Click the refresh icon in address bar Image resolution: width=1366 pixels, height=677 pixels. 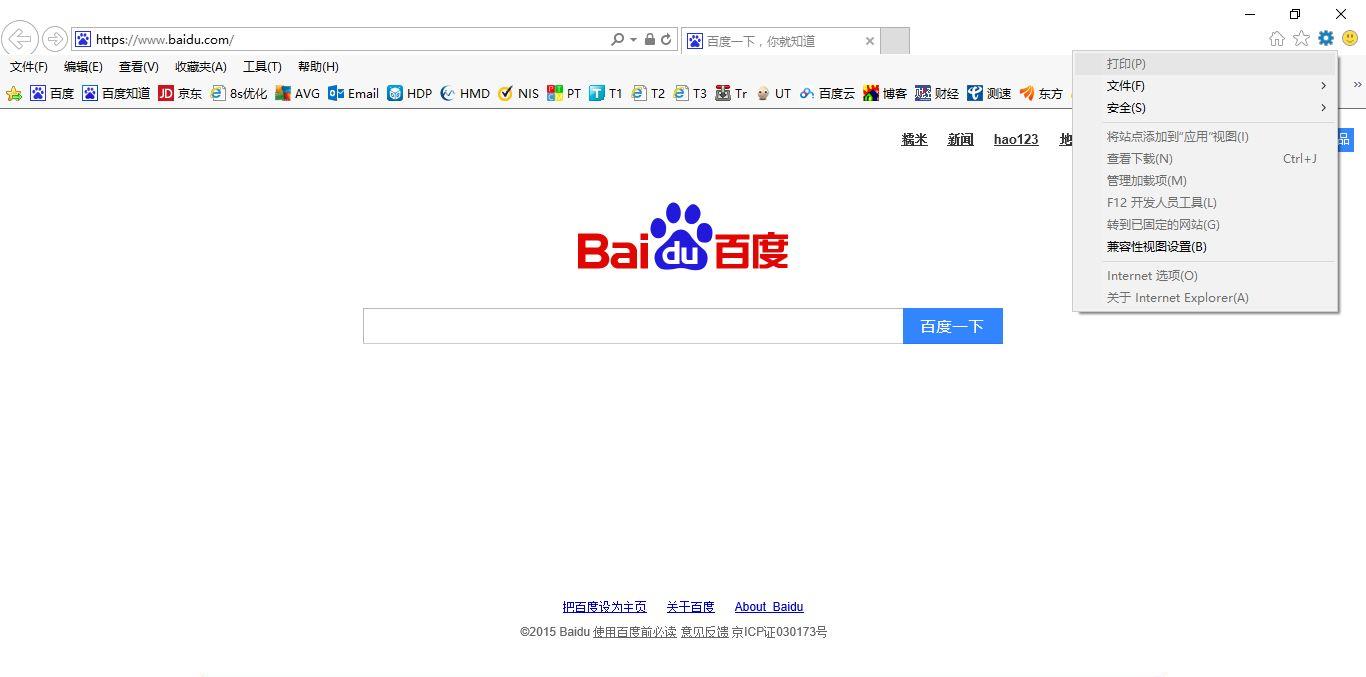pyautogui.click(x=666, y=40)
